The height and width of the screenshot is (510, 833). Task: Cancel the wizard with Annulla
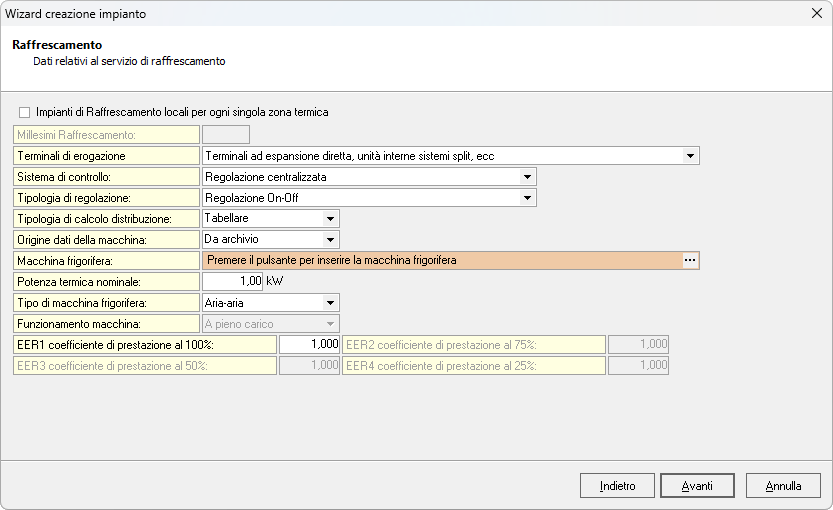tap(783, 486)
